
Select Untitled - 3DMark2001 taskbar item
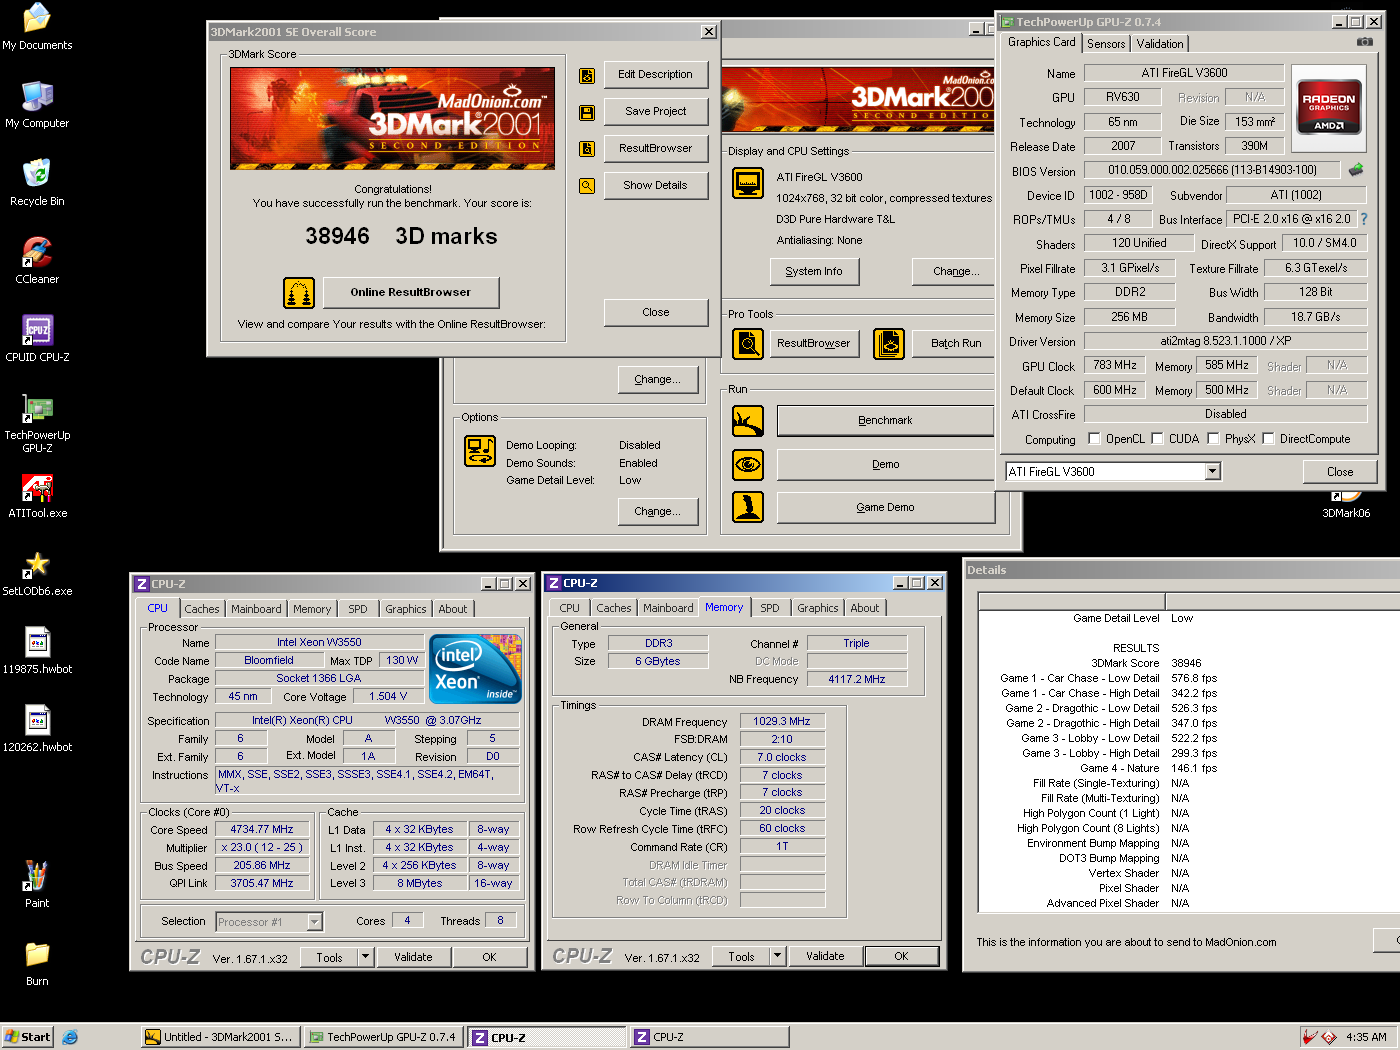[220, 1037]
